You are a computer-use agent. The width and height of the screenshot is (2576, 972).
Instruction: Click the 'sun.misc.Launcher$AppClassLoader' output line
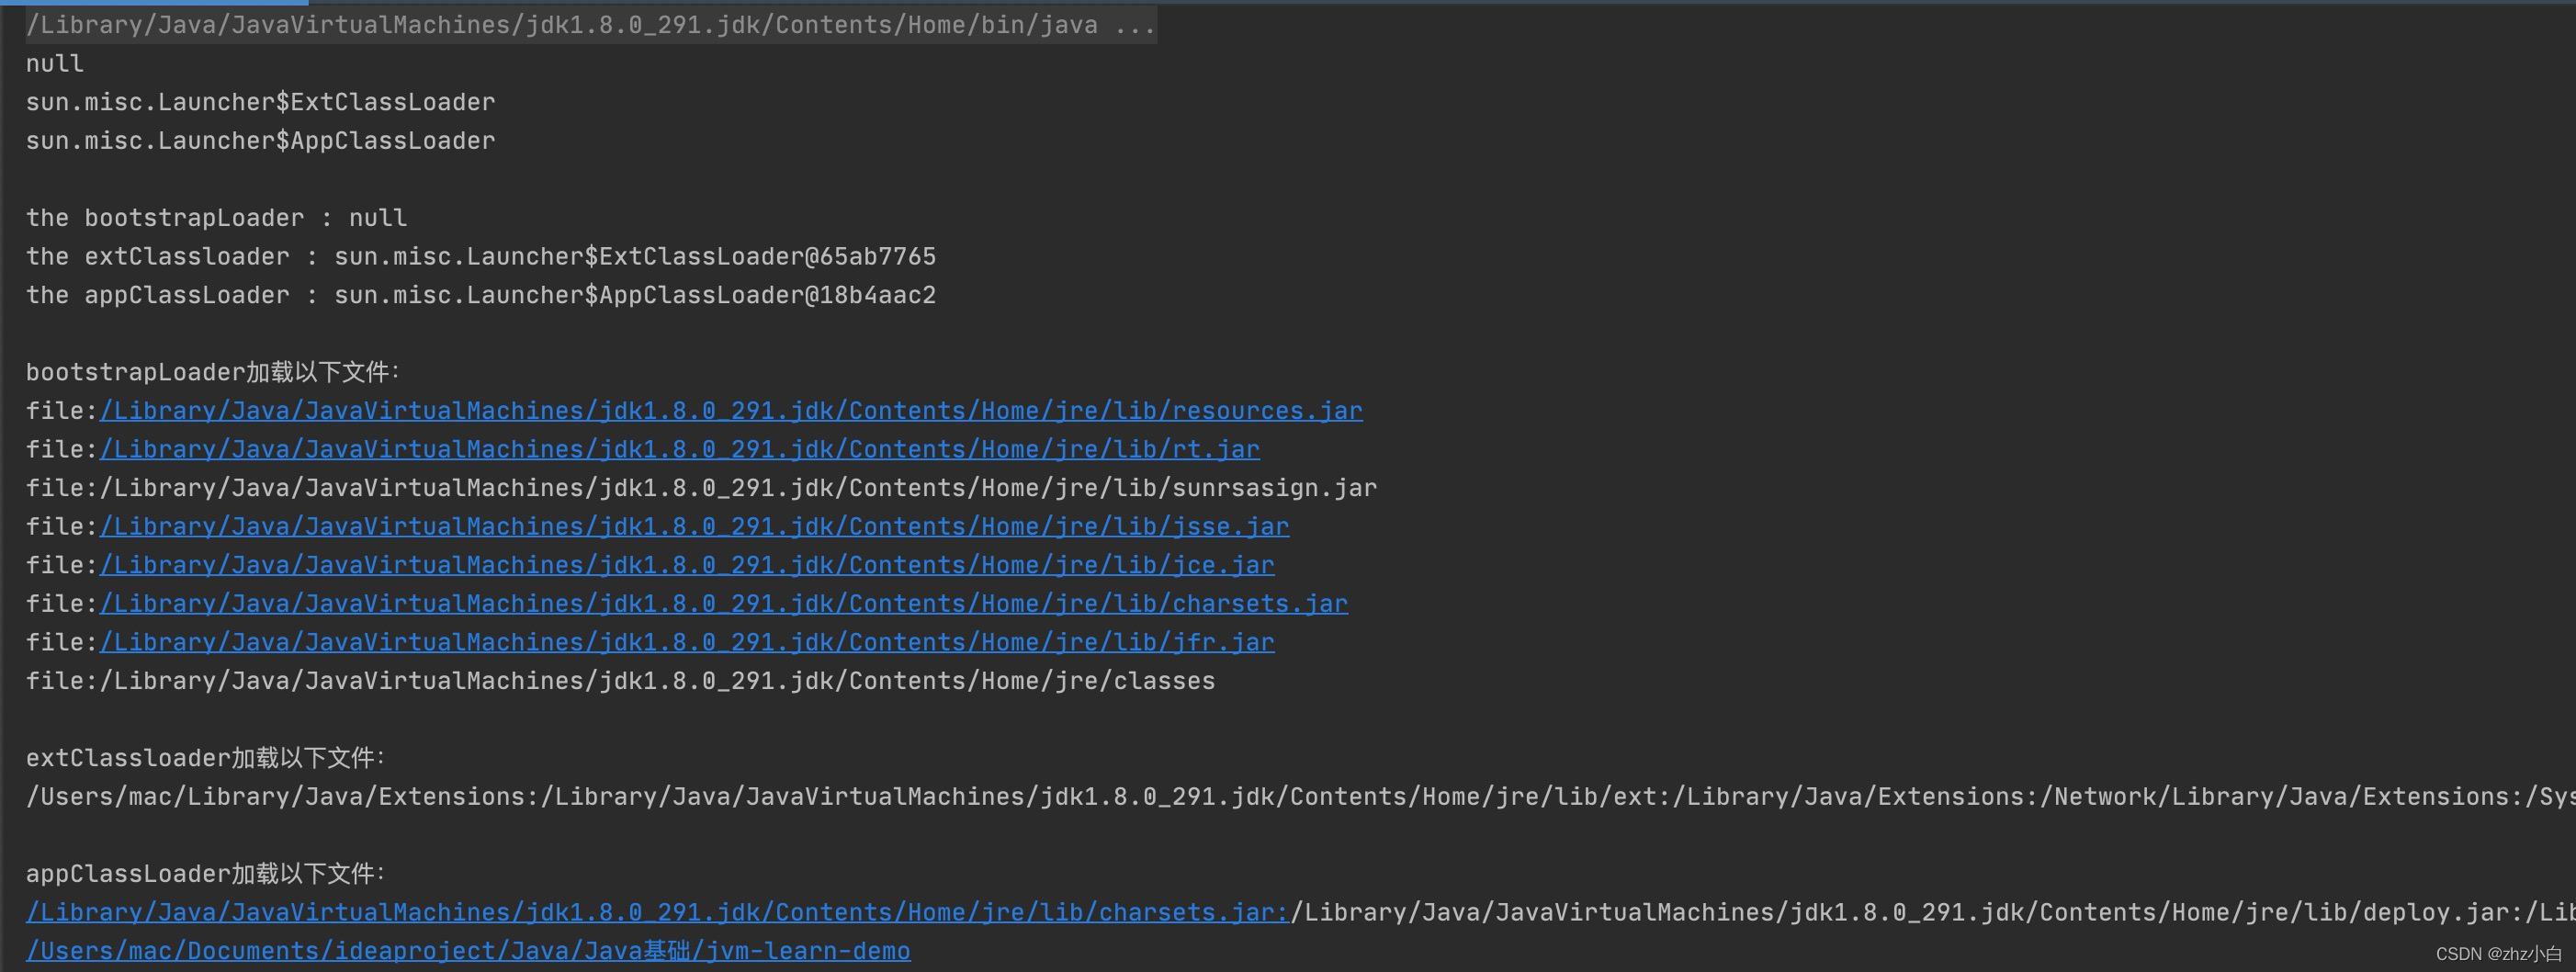(x=260, y=141)
